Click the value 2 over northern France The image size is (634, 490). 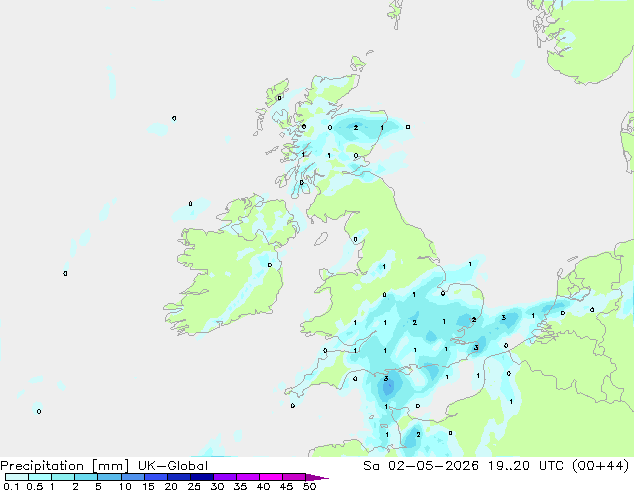click(418, 435)
